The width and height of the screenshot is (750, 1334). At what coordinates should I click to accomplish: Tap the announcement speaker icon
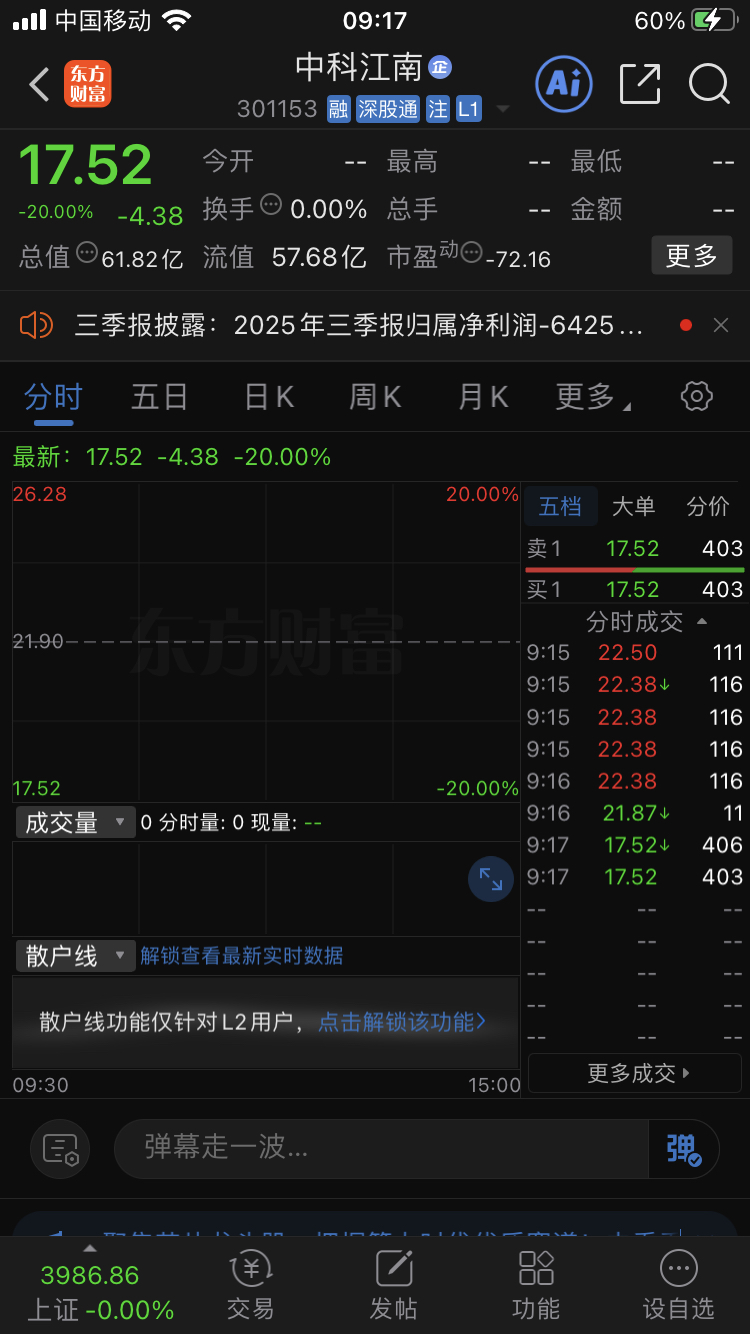click(36, 325)
